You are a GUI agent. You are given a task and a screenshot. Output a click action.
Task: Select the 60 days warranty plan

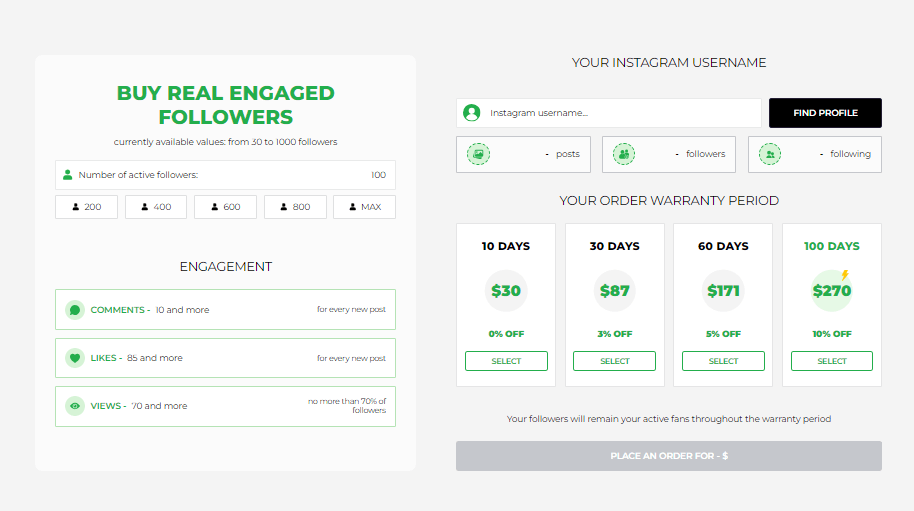click(x=723, y=361)
